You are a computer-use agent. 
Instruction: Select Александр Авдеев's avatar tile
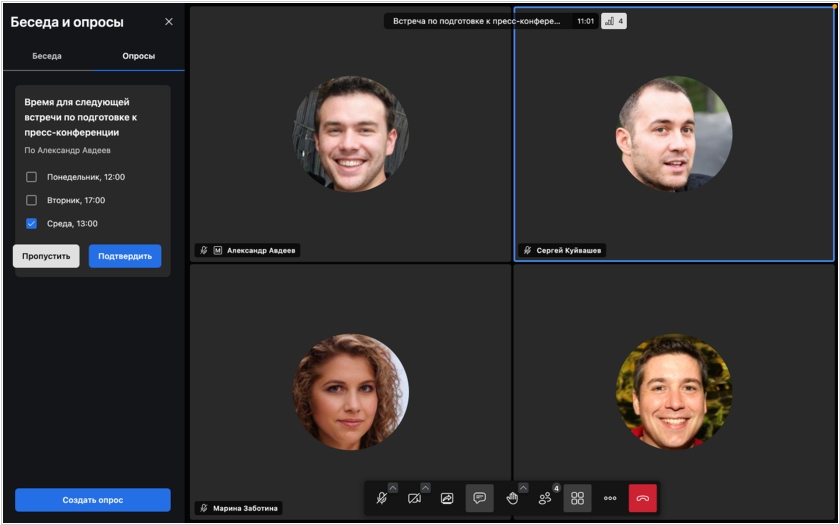350,133
